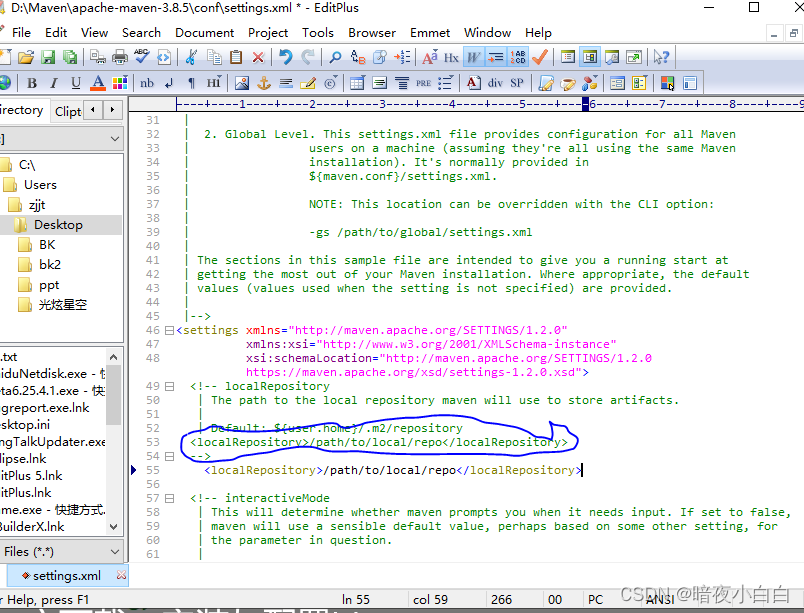This screenshot has height=613, width=804.
Task: Undo the last edit
Action: pos(286,57)
